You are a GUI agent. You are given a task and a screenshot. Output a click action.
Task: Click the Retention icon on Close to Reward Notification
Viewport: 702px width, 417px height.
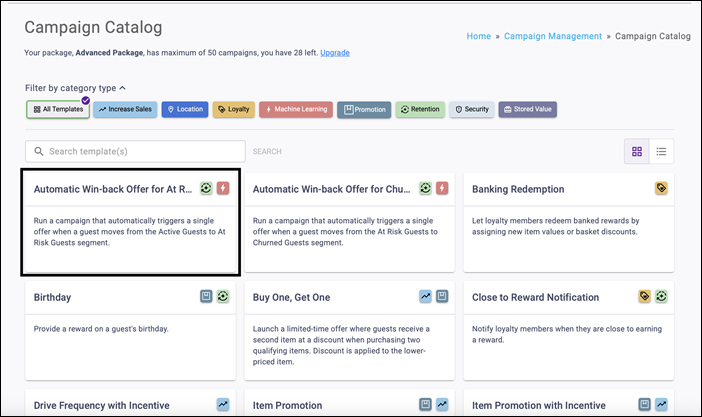661,297
